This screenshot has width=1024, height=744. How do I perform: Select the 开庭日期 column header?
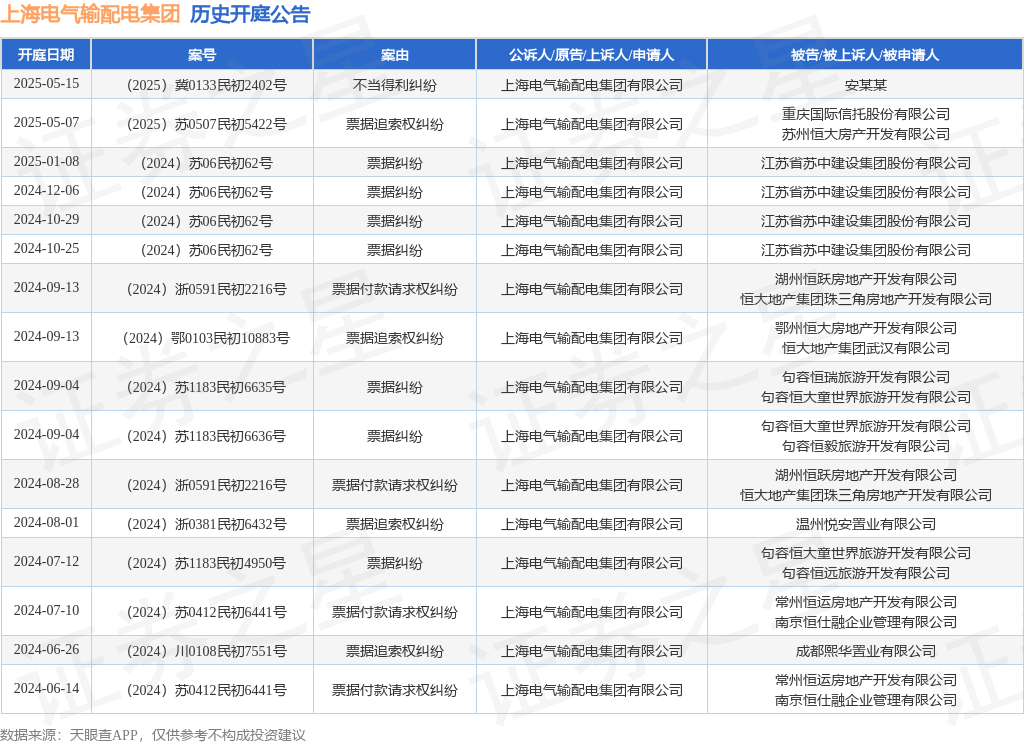click(46, 55)
